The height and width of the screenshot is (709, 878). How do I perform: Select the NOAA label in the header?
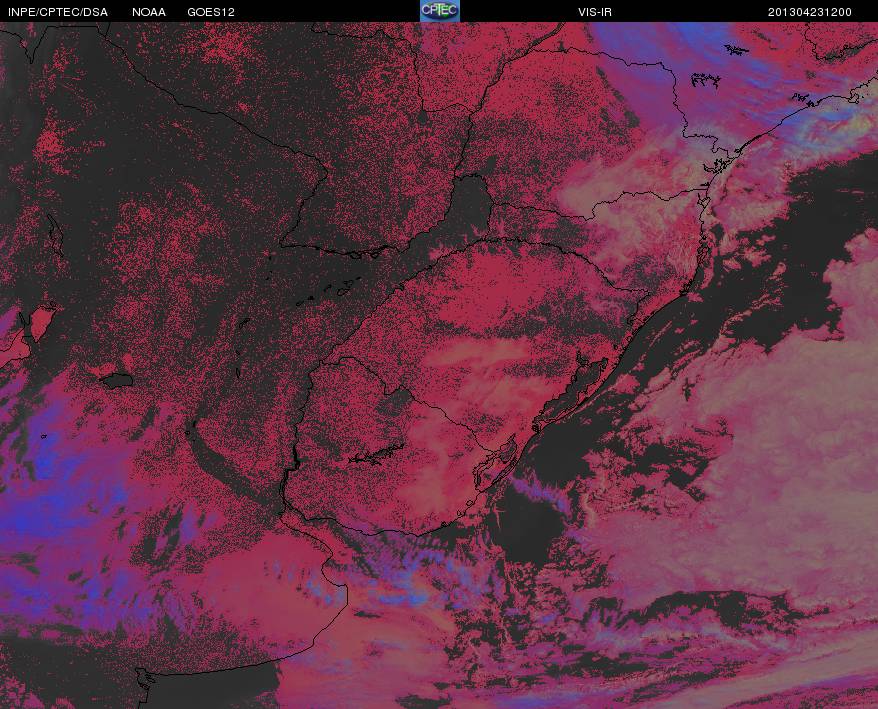pyautogui.click(x=149, y=12)
